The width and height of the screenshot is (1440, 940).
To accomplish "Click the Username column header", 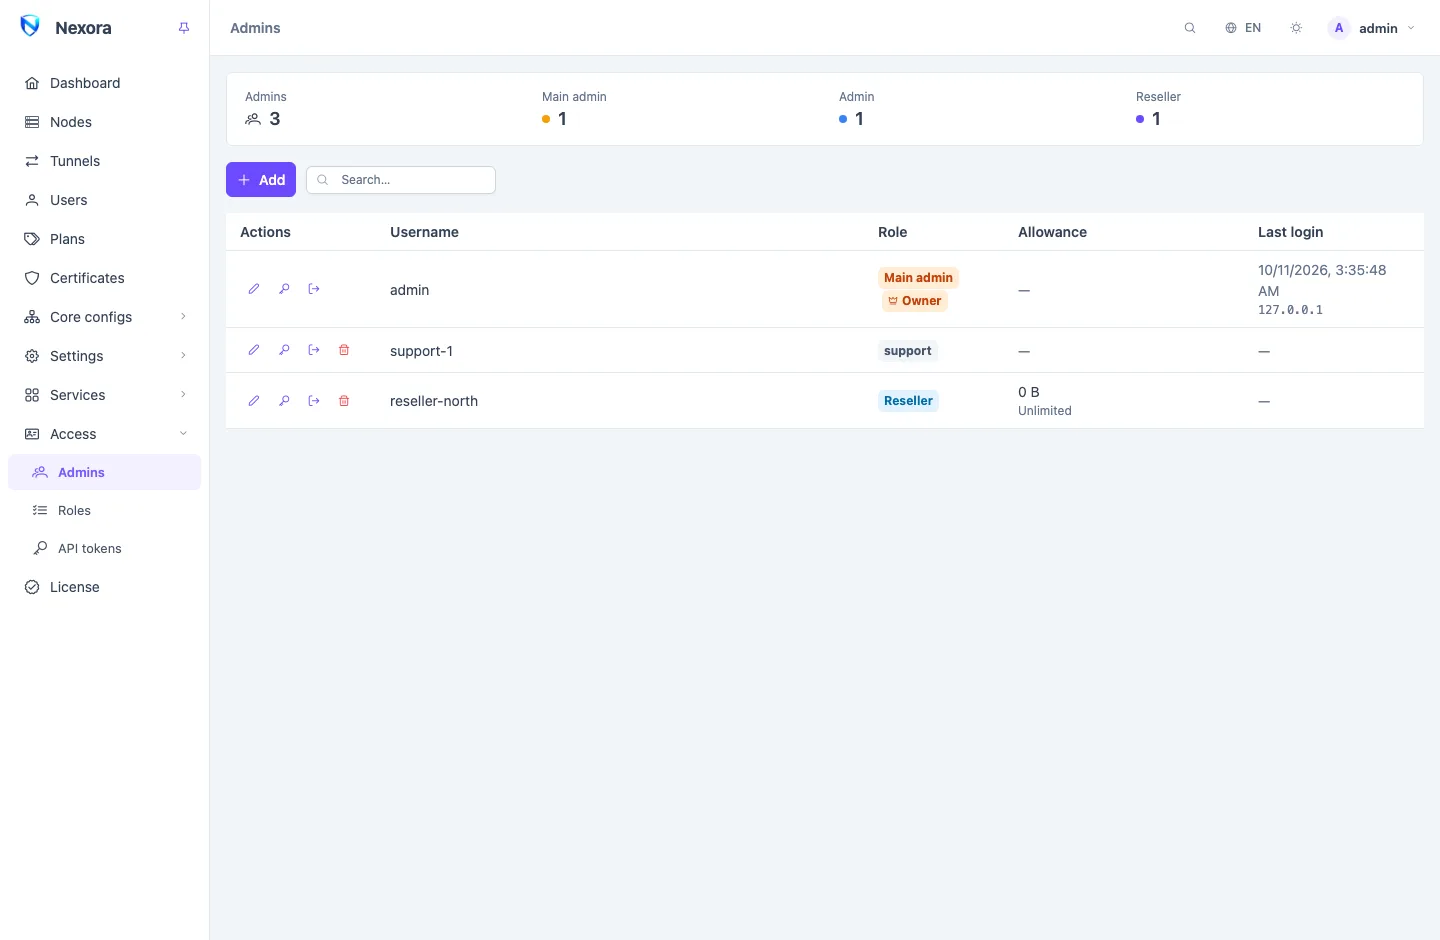I will pyautogui.click(x=424, y=232).
